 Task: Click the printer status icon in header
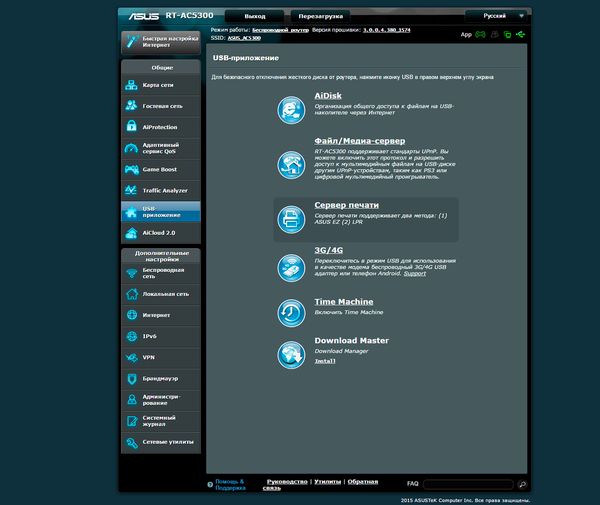(x=495, y=34)
